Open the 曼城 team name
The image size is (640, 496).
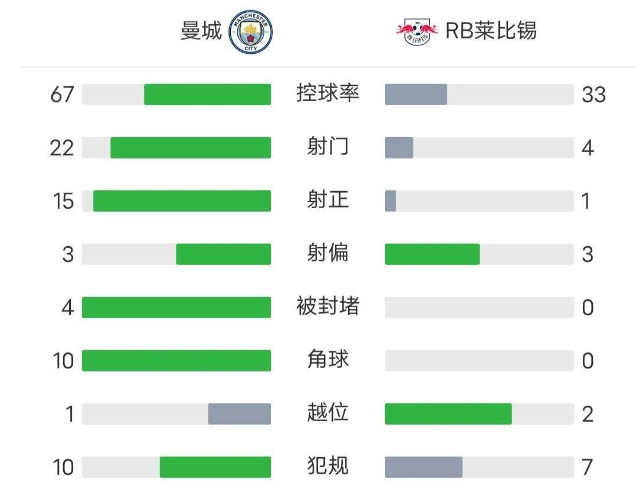click(201, 32)
